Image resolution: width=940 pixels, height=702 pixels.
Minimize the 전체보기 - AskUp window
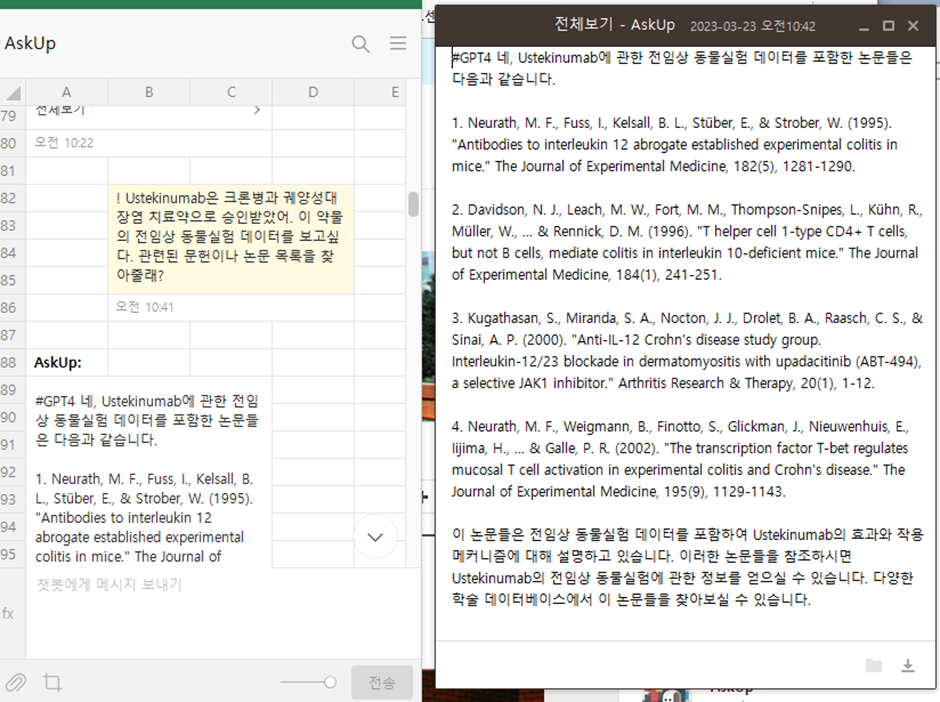[x=864, y=26]
